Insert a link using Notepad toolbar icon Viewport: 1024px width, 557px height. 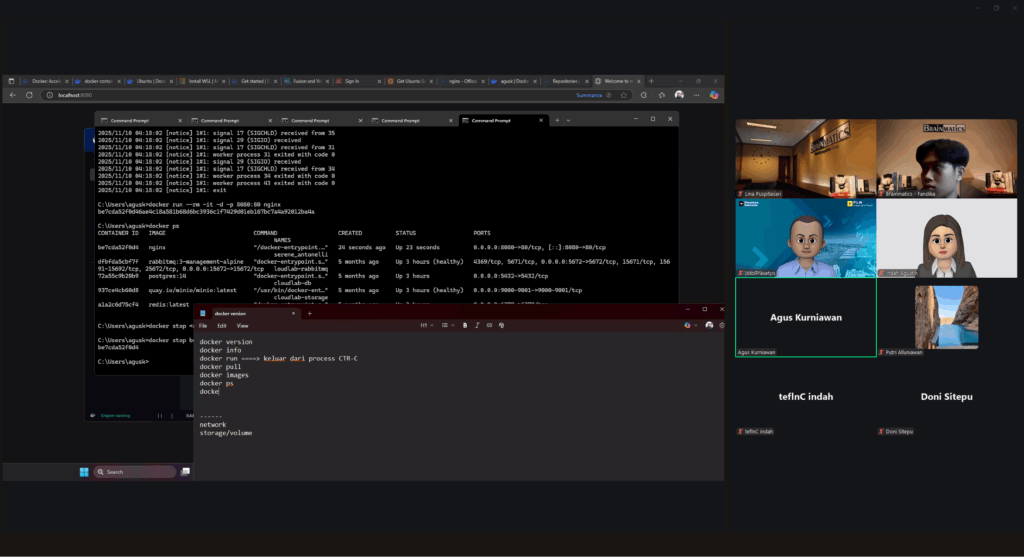pyautogui.click(x=489, y=325)
